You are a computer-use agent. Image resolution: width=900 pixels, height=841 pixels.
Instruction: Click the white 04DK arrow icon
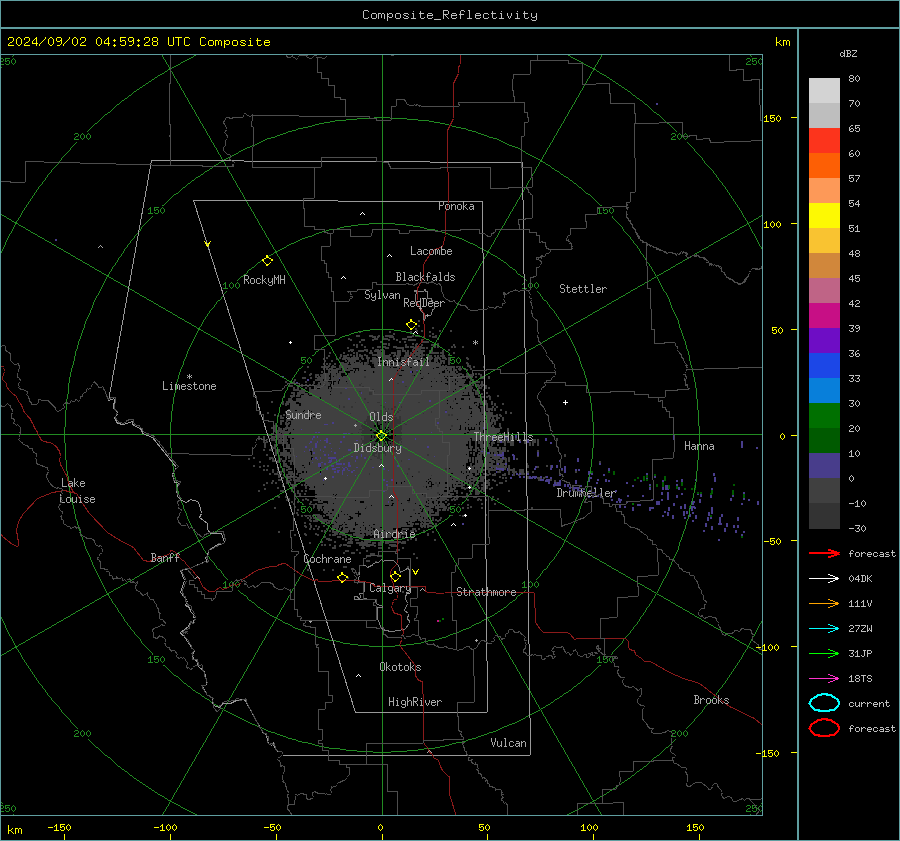click(824, 578)
